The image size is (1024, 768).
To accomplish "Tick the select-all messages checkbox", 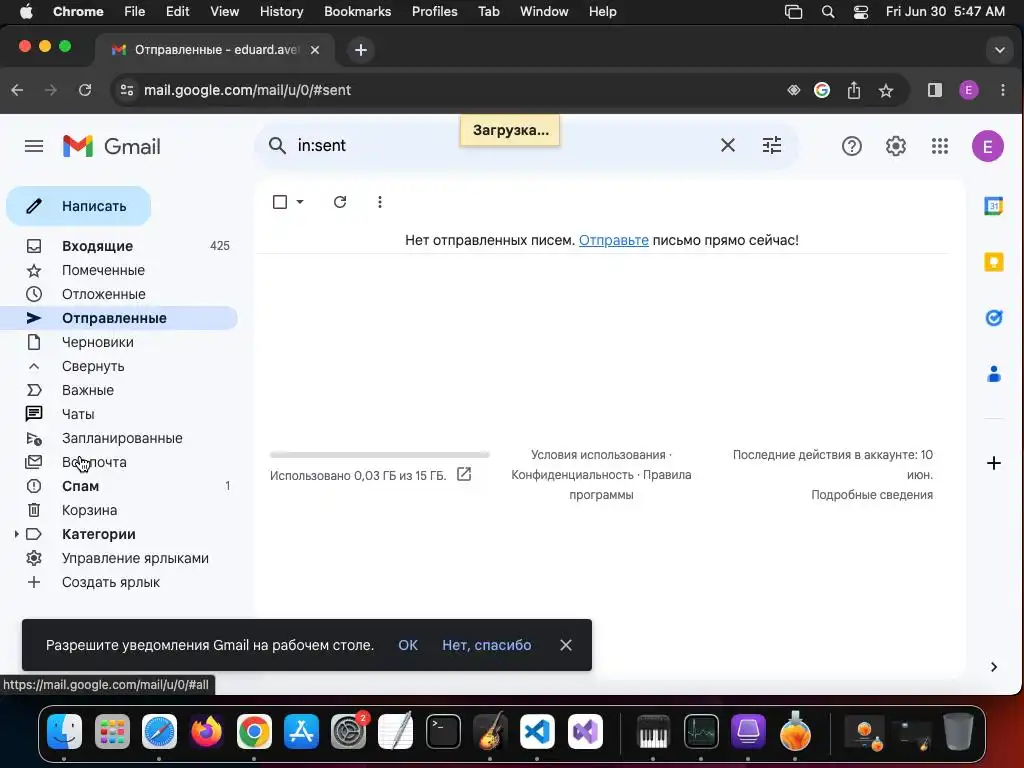I will tap(280, 202).
